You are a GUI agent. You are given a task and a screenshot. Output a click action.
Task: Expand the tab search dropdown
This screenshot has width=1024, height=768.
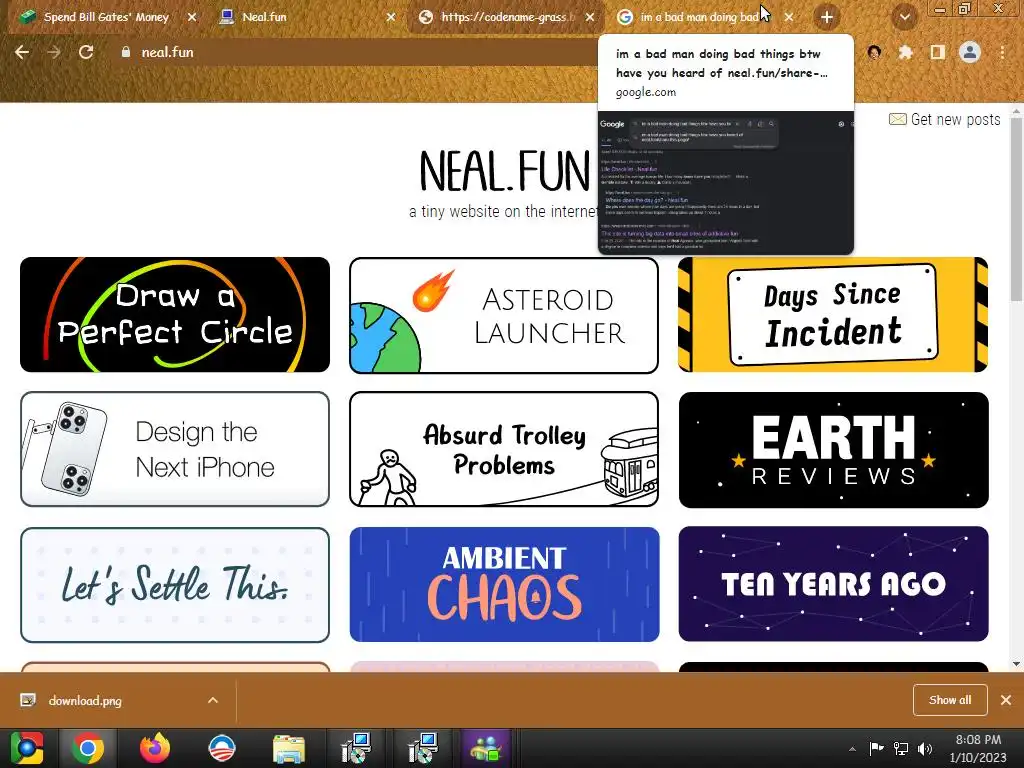[x=904, y=17]
